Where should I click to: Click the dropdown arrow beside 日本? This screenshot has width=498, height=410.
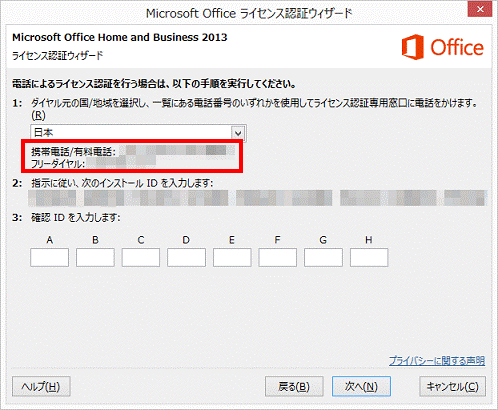pos(238,133)
